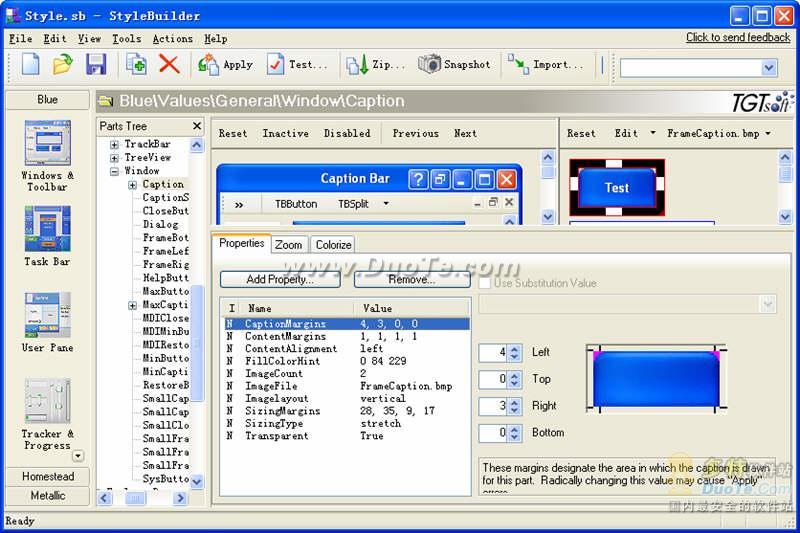This screenshot has height=533, width=800.
Task: Select the ContentMargins property row
Action: (x=346, y=337)
